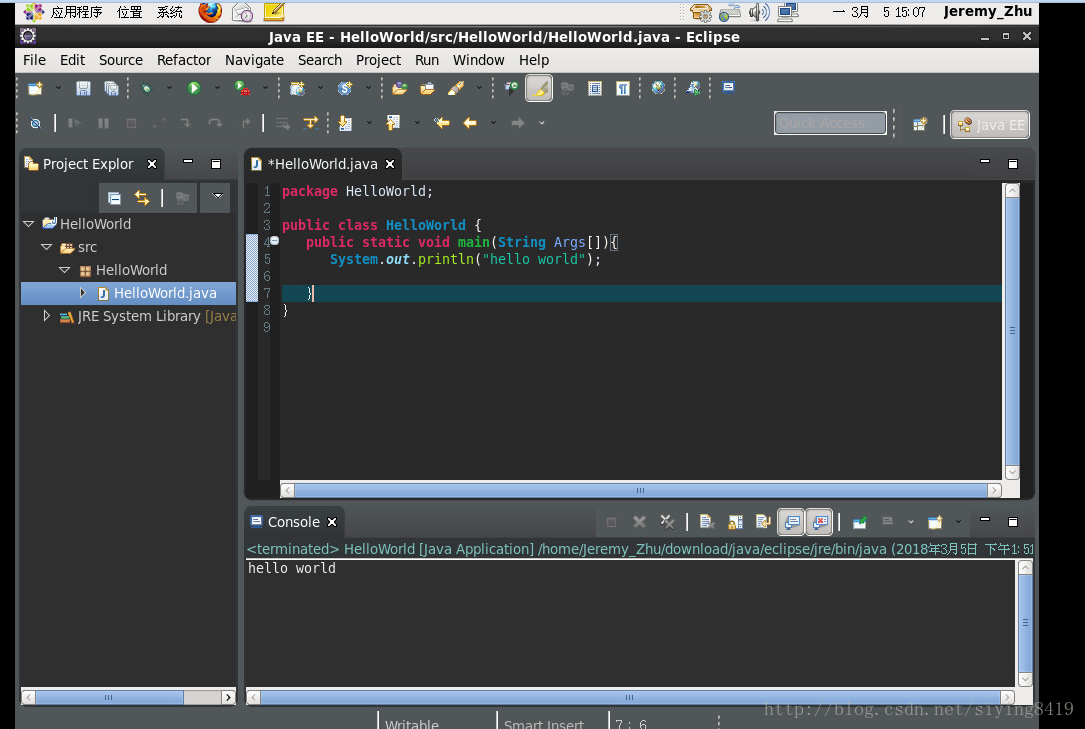Toggle Skip All Breakpoints icon

[35, 123]
